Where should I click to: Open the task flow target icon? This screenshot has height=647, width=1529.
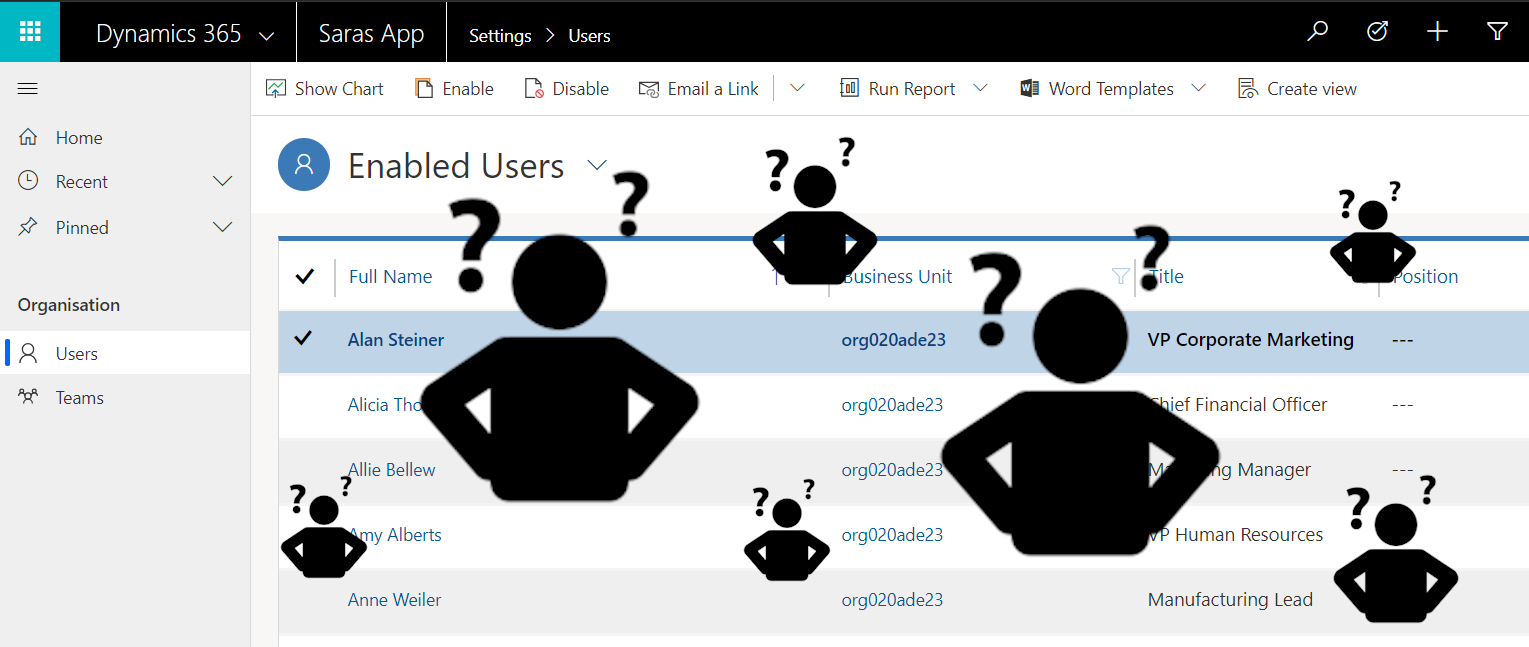coord(1377,32)
